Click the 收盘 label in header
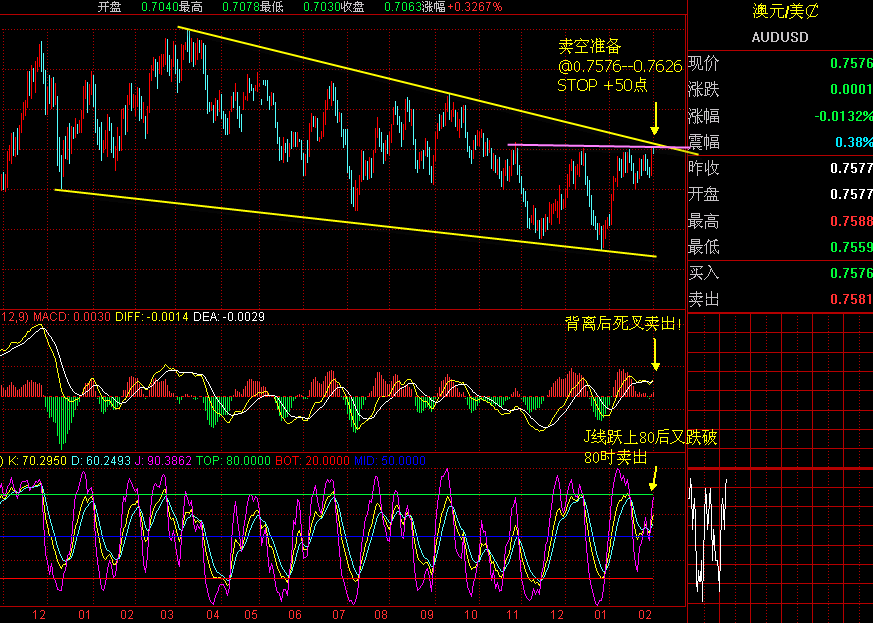873x623 pixels. point(352,7)
